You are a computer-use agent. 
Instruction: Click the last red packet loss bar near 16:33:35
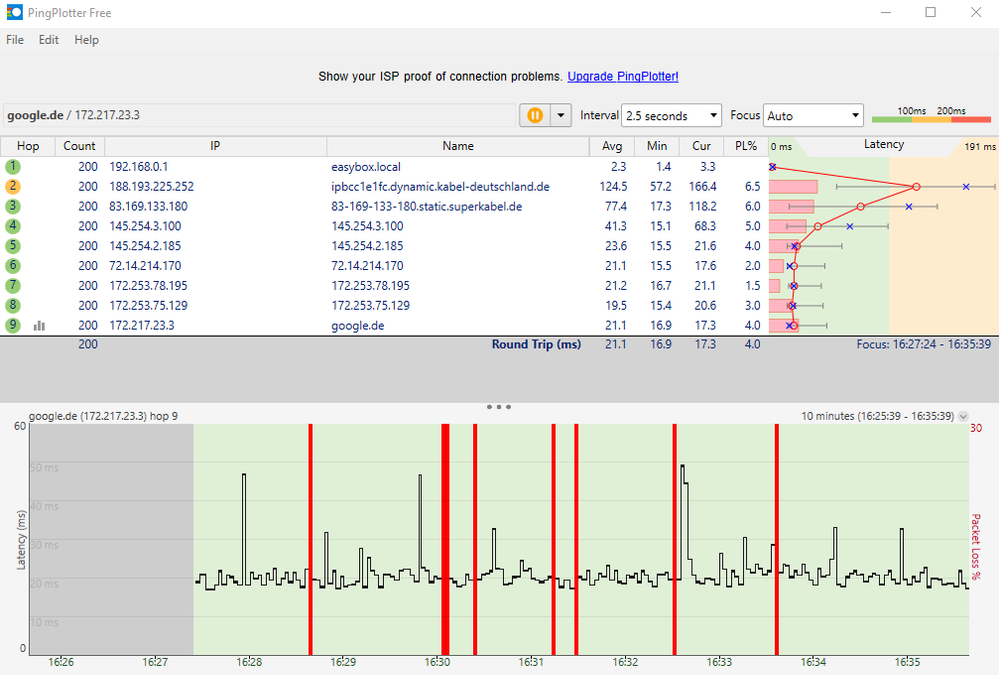tap(777, 539)
